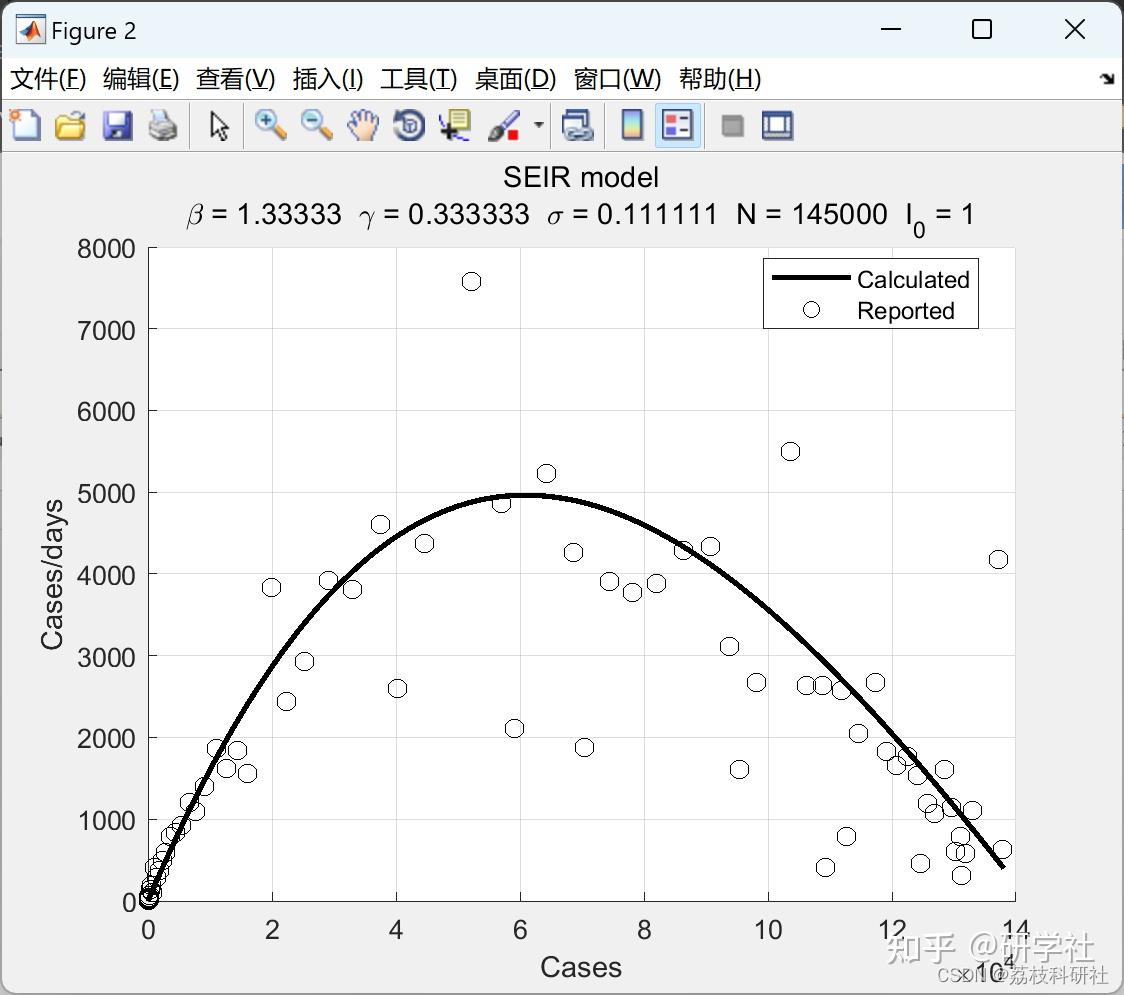Select the Calculated entry in legend
This screenshot has height=995, width=1124.
pyautogui.click(x=870, y=279)
